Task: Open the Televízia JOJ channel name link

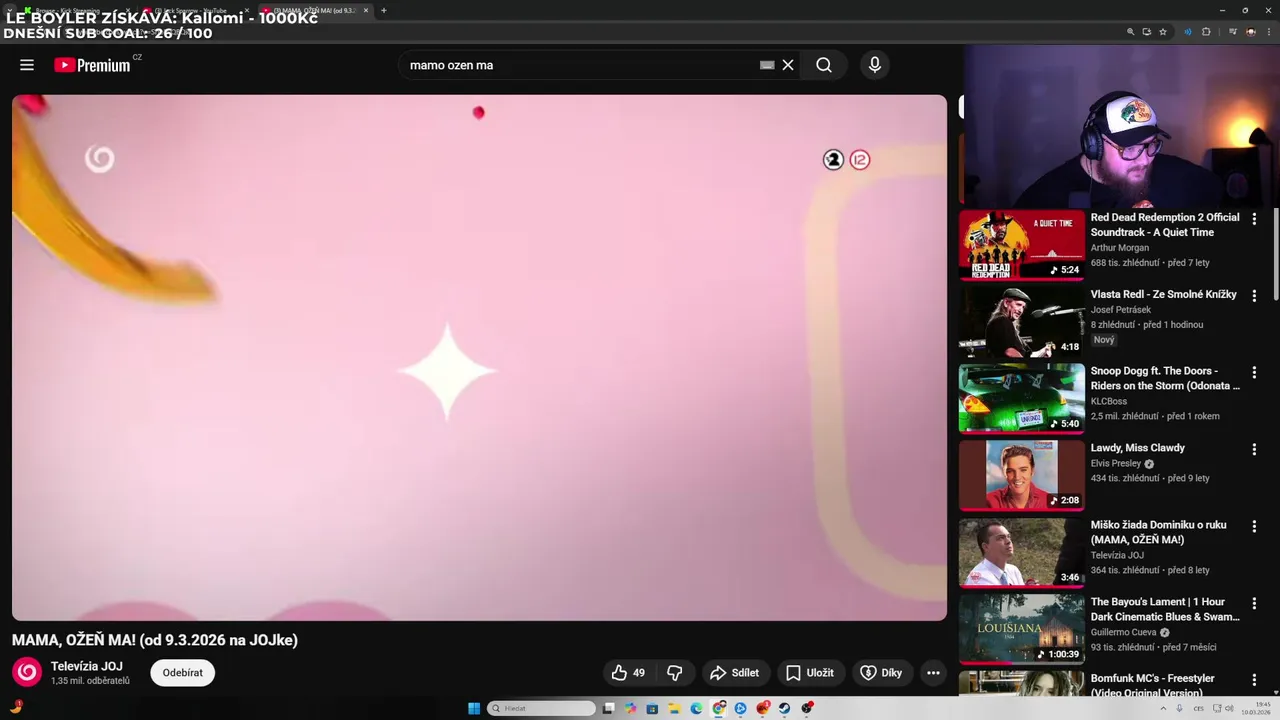Action: [87, 666]
